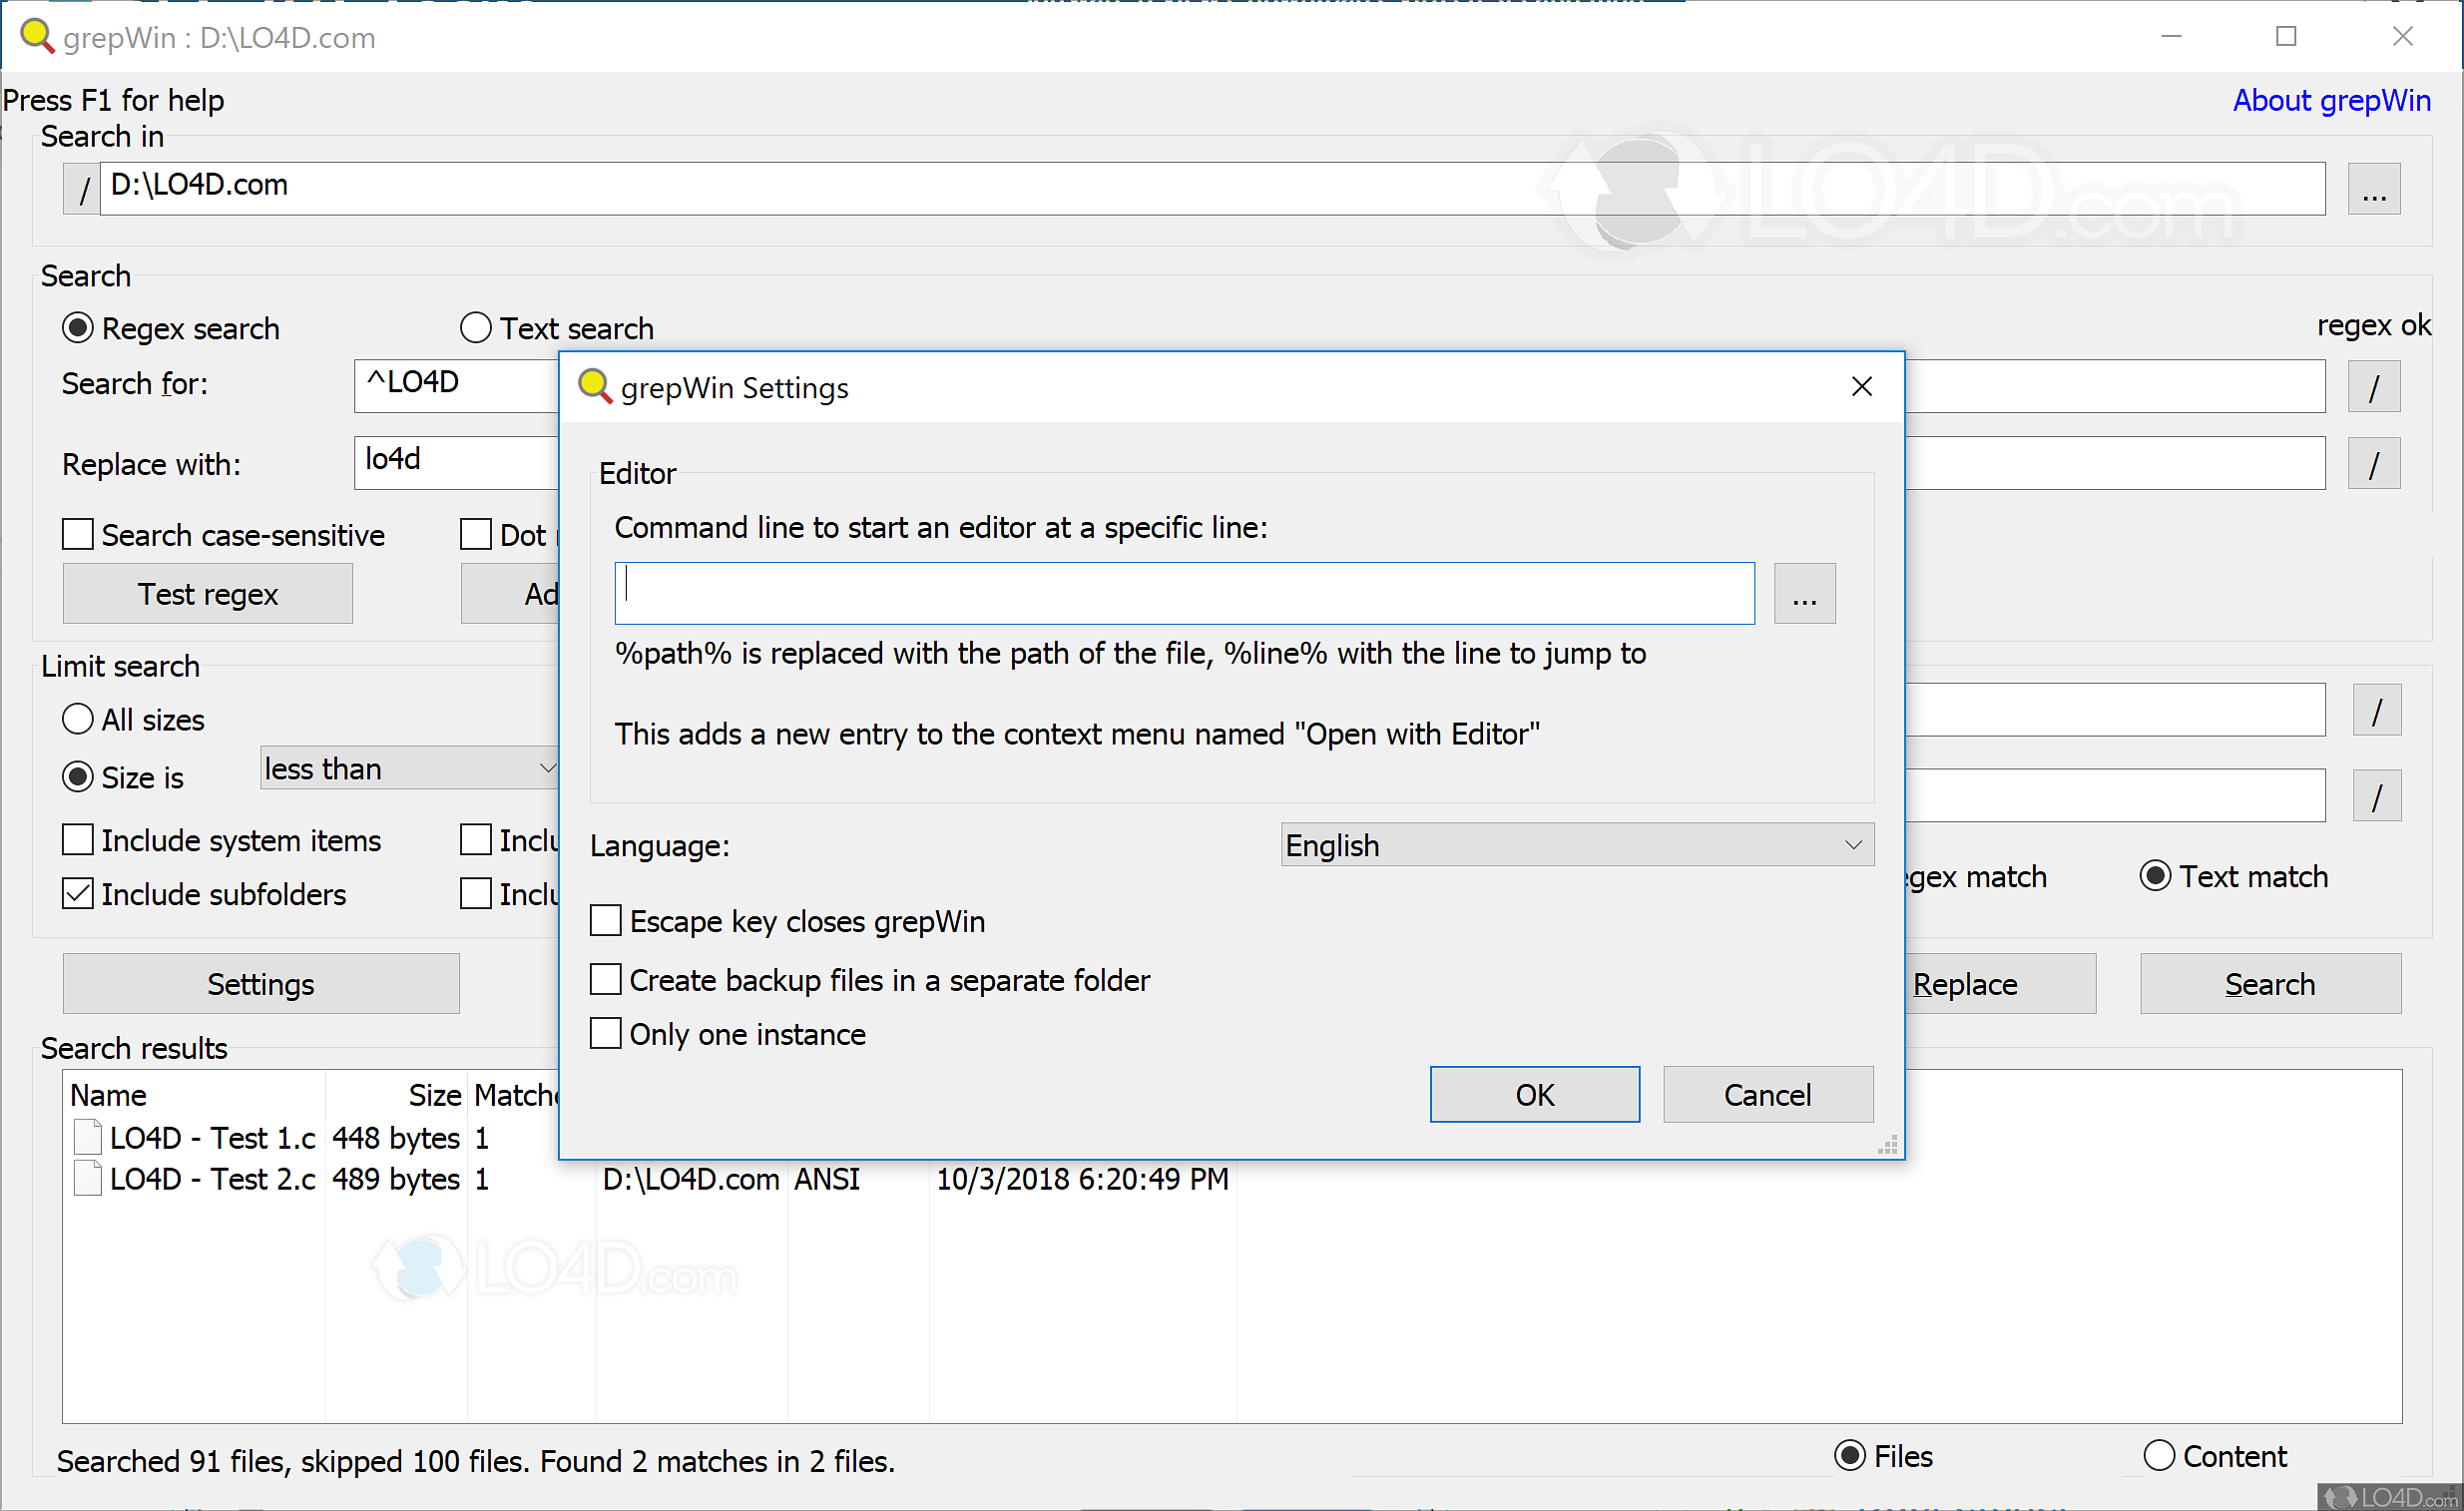Open the Language dropdown showing English
Viewport: 2464px width, 1511px height.
tap(1576, 845)
